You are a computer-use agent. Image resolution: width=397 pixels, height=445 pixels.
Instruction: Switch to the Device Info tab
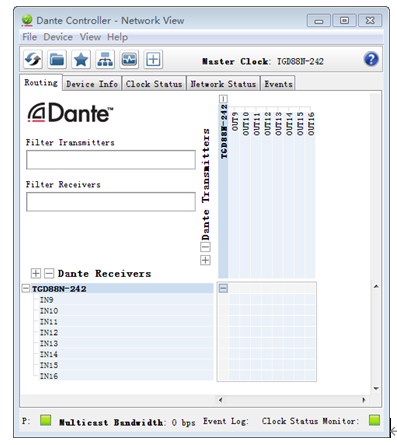(x=92, y=84)
